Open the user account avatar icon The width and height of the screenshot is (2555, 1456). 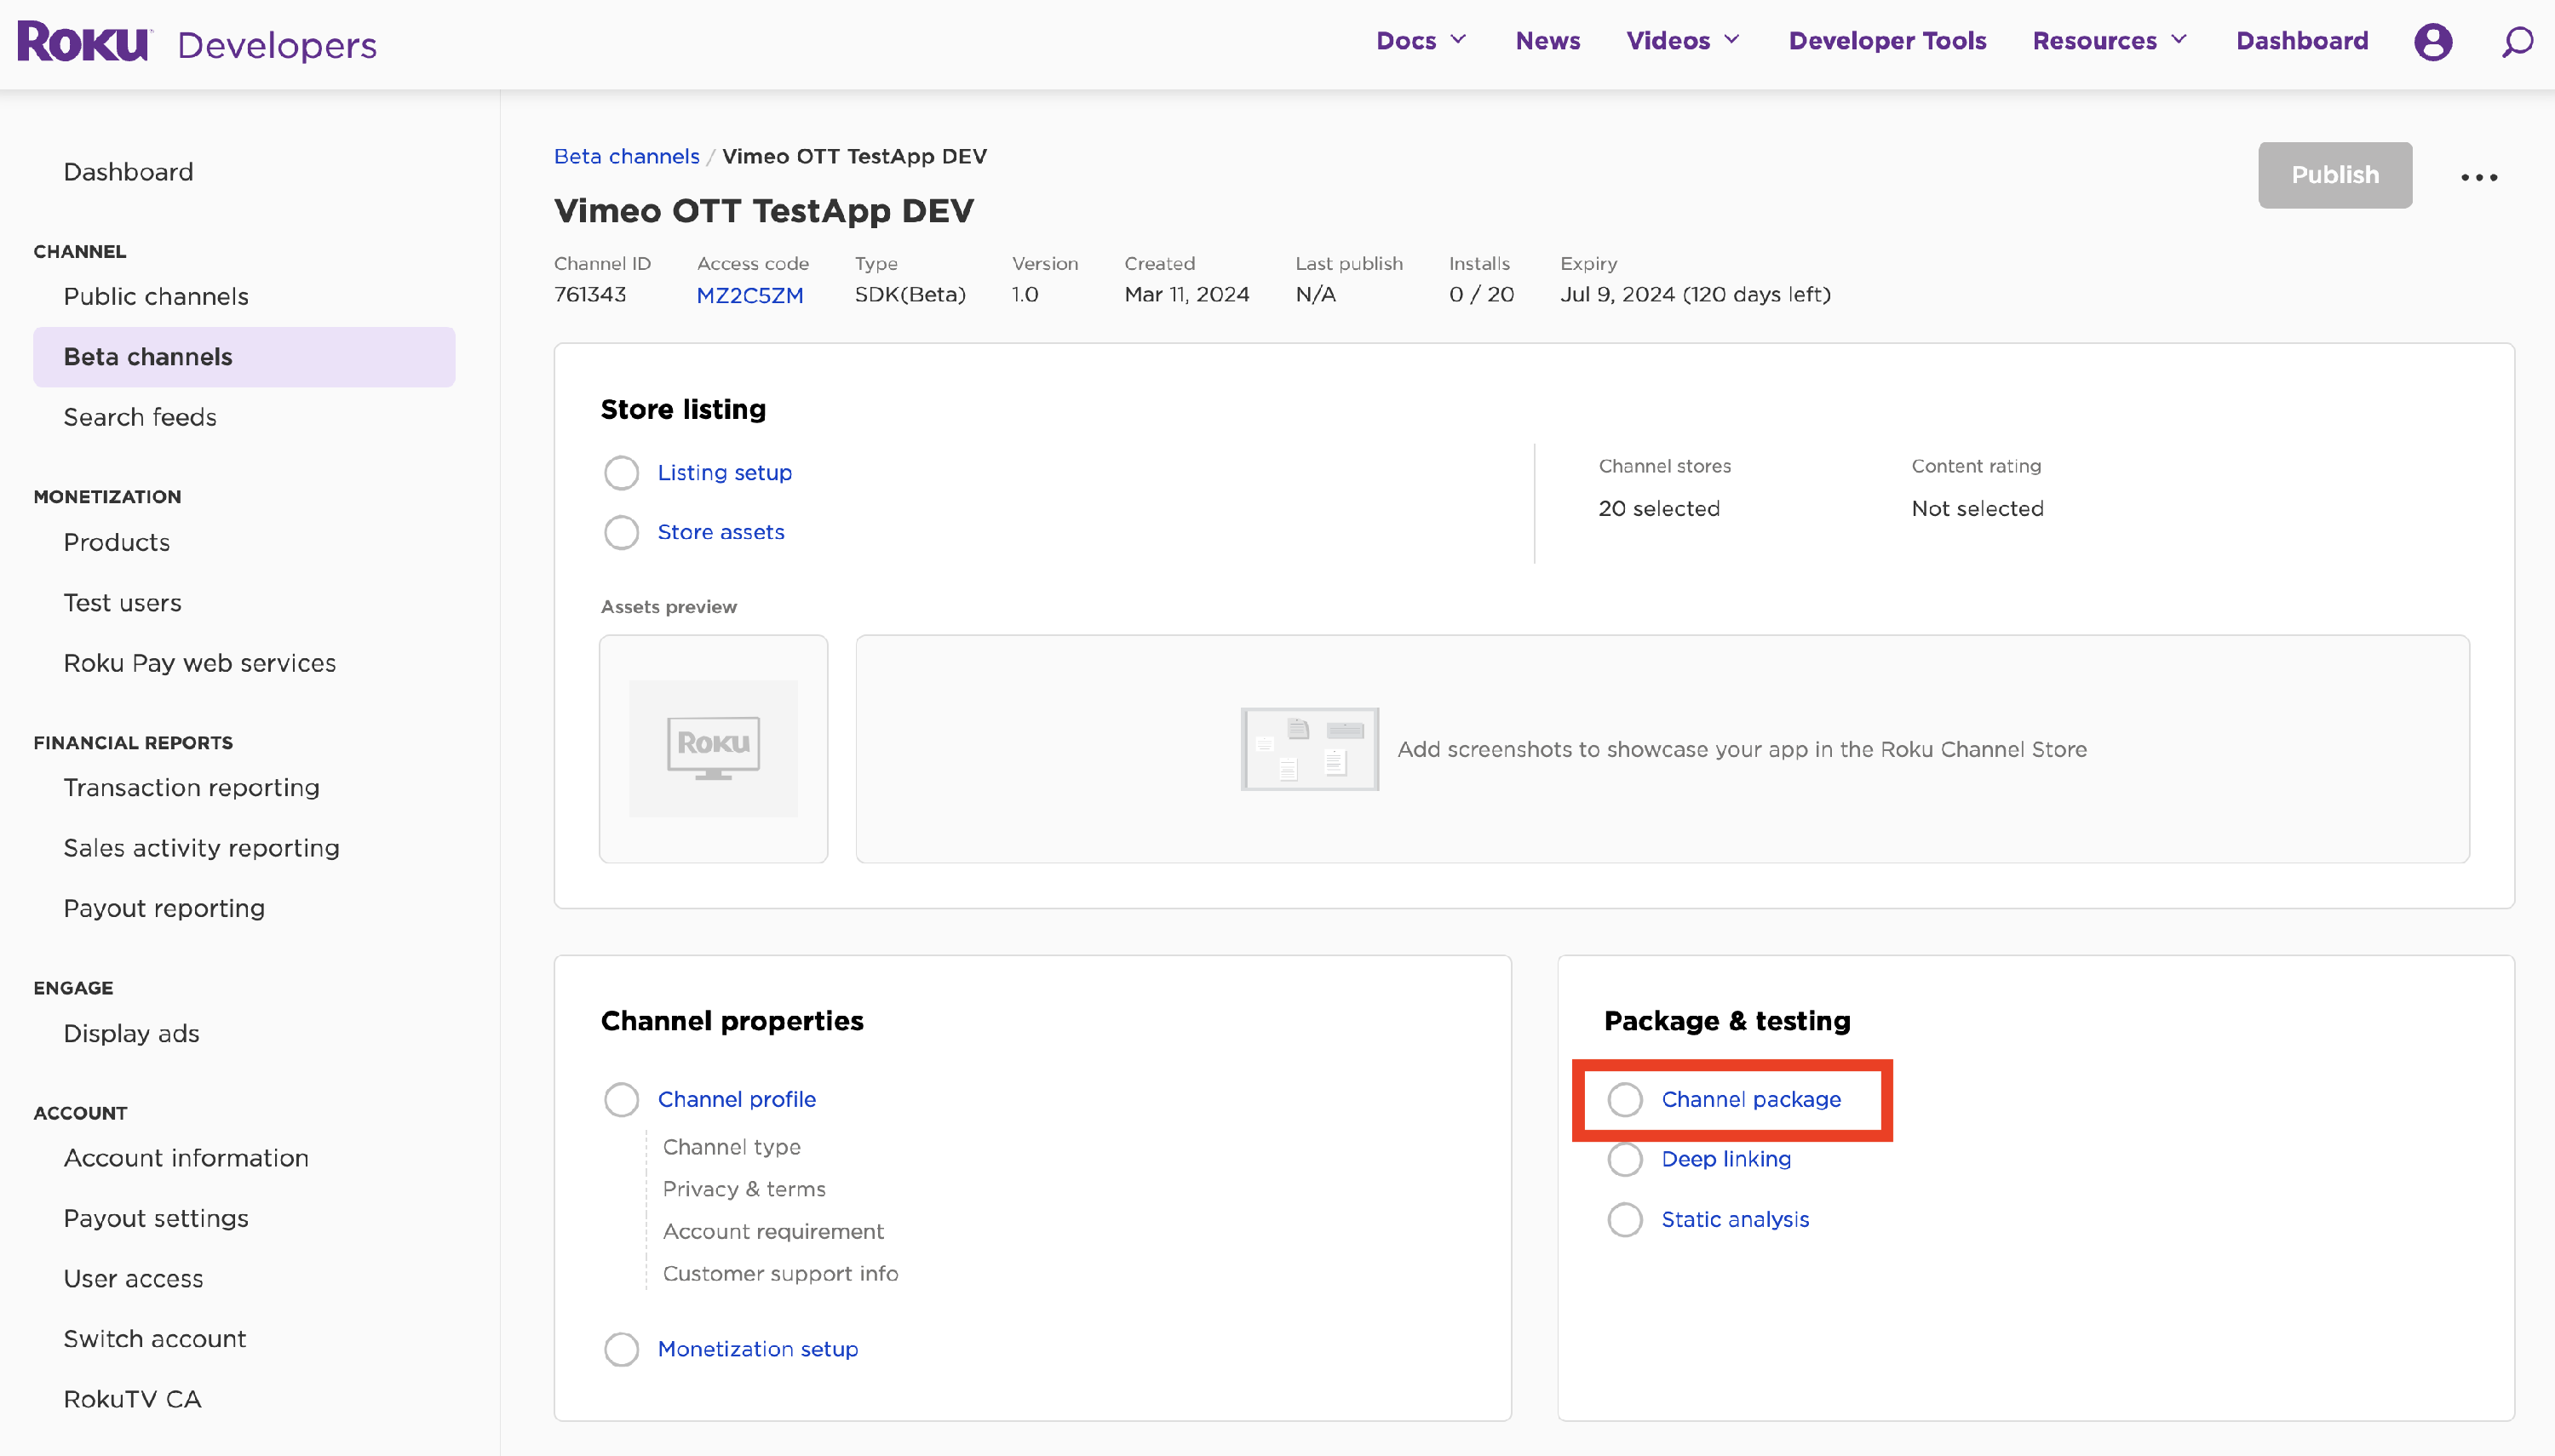2432,42
